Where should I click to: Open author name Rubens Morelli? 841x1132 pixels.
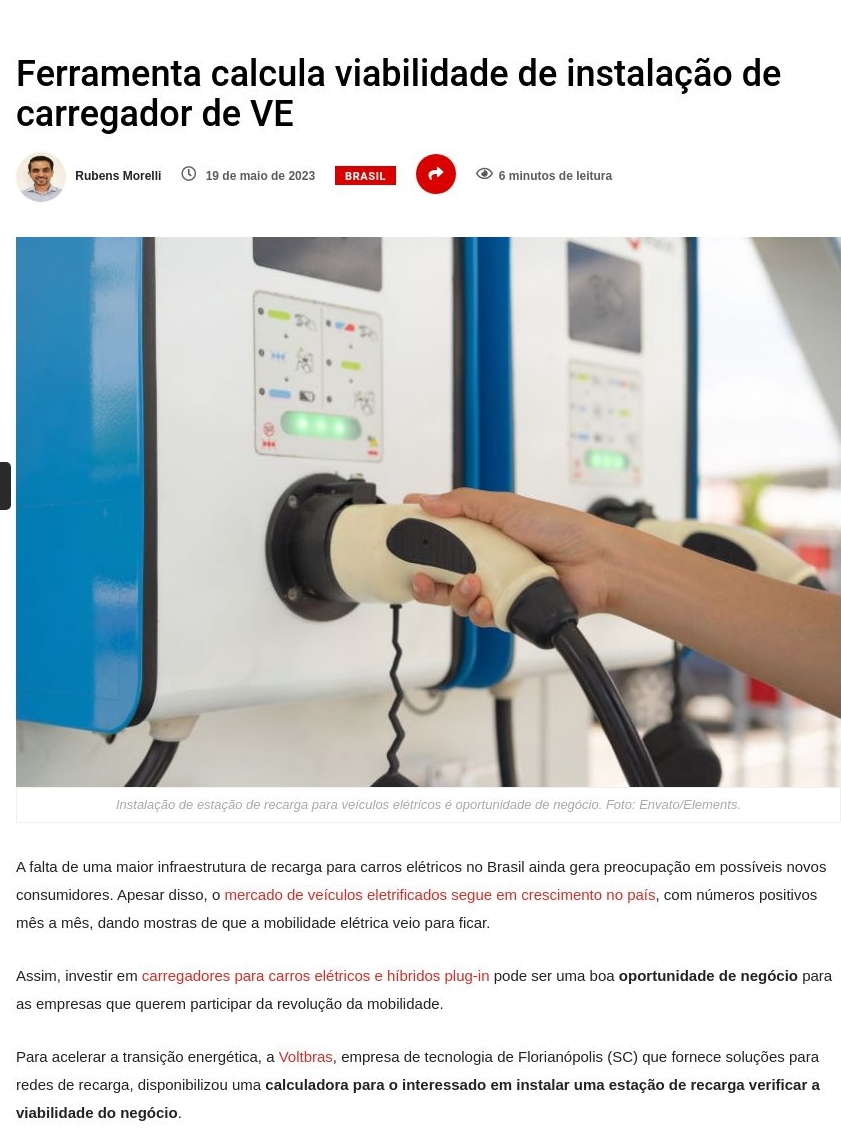tap(118, 175)
